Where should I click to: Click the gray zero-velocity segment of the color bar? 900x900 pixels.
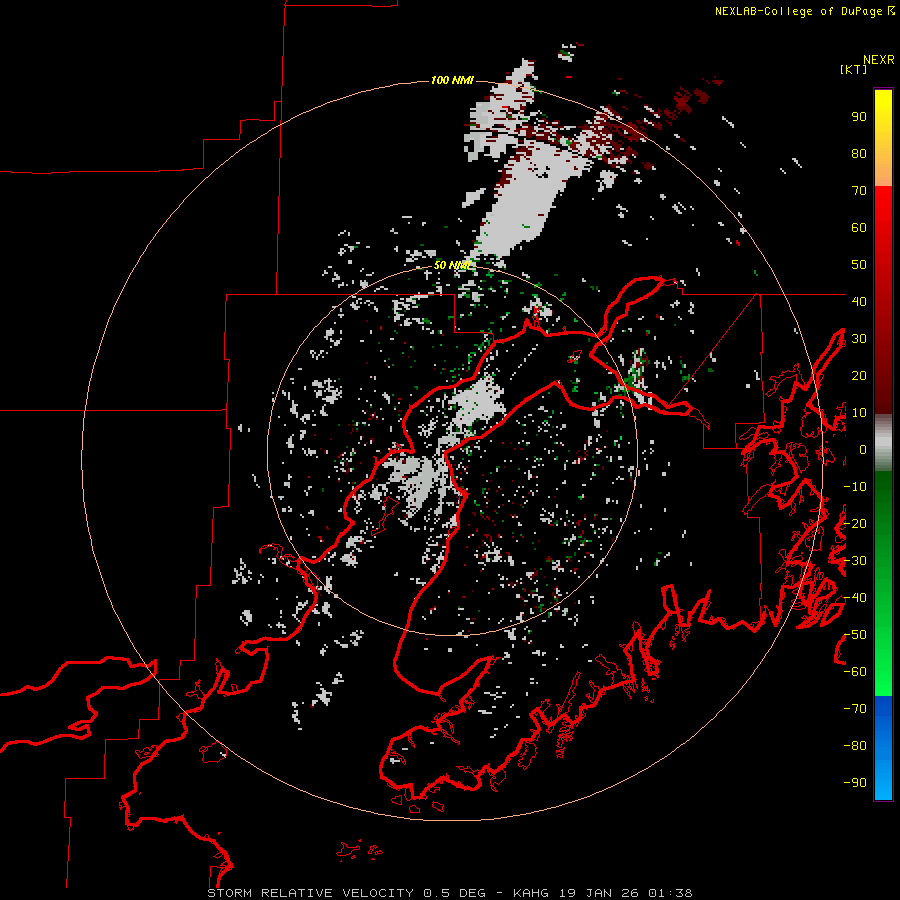pos(883,443)
